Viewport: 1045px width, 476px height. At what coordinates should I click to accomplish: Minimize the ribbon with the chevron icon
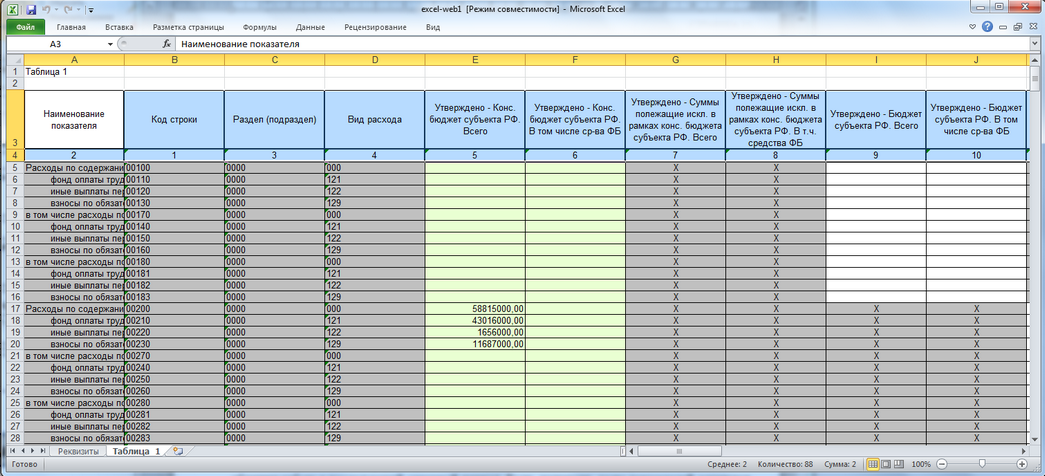(974, 27)
